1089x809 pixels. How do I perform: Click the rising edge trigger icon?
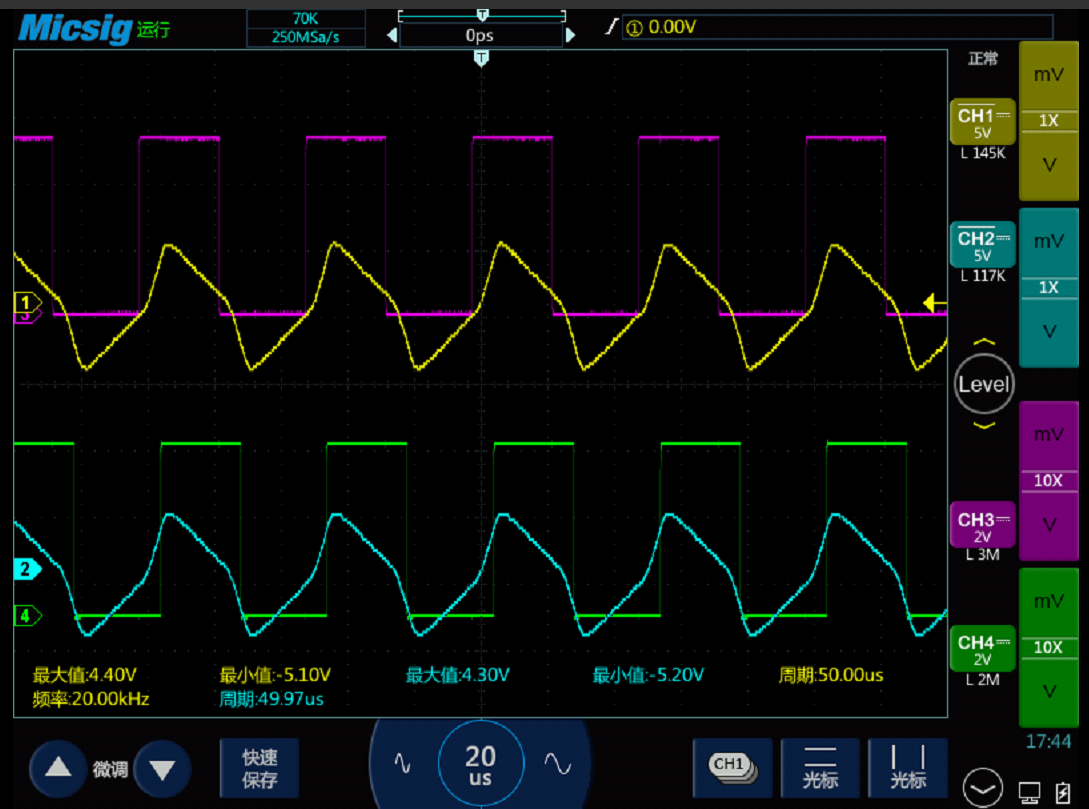coord(611,27)
